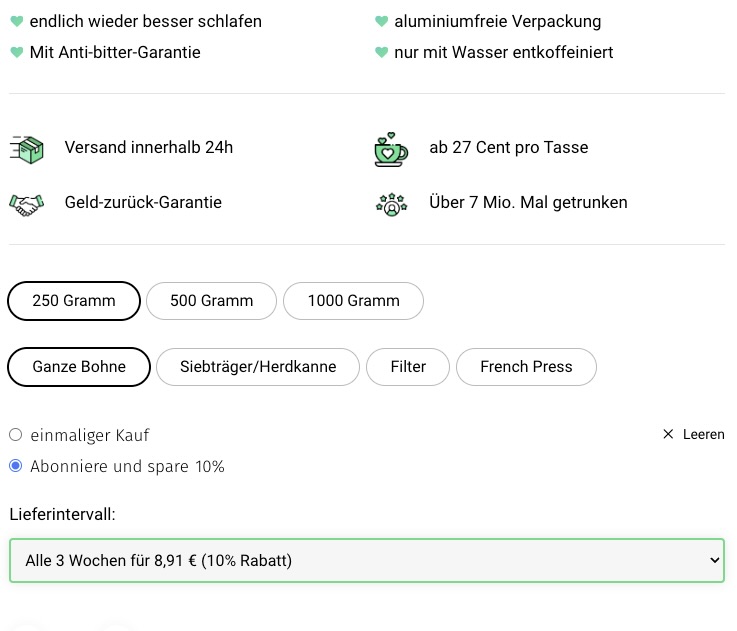
Task: Open the Lieferintervall dropdown
Action: click(x=366, y=561)
